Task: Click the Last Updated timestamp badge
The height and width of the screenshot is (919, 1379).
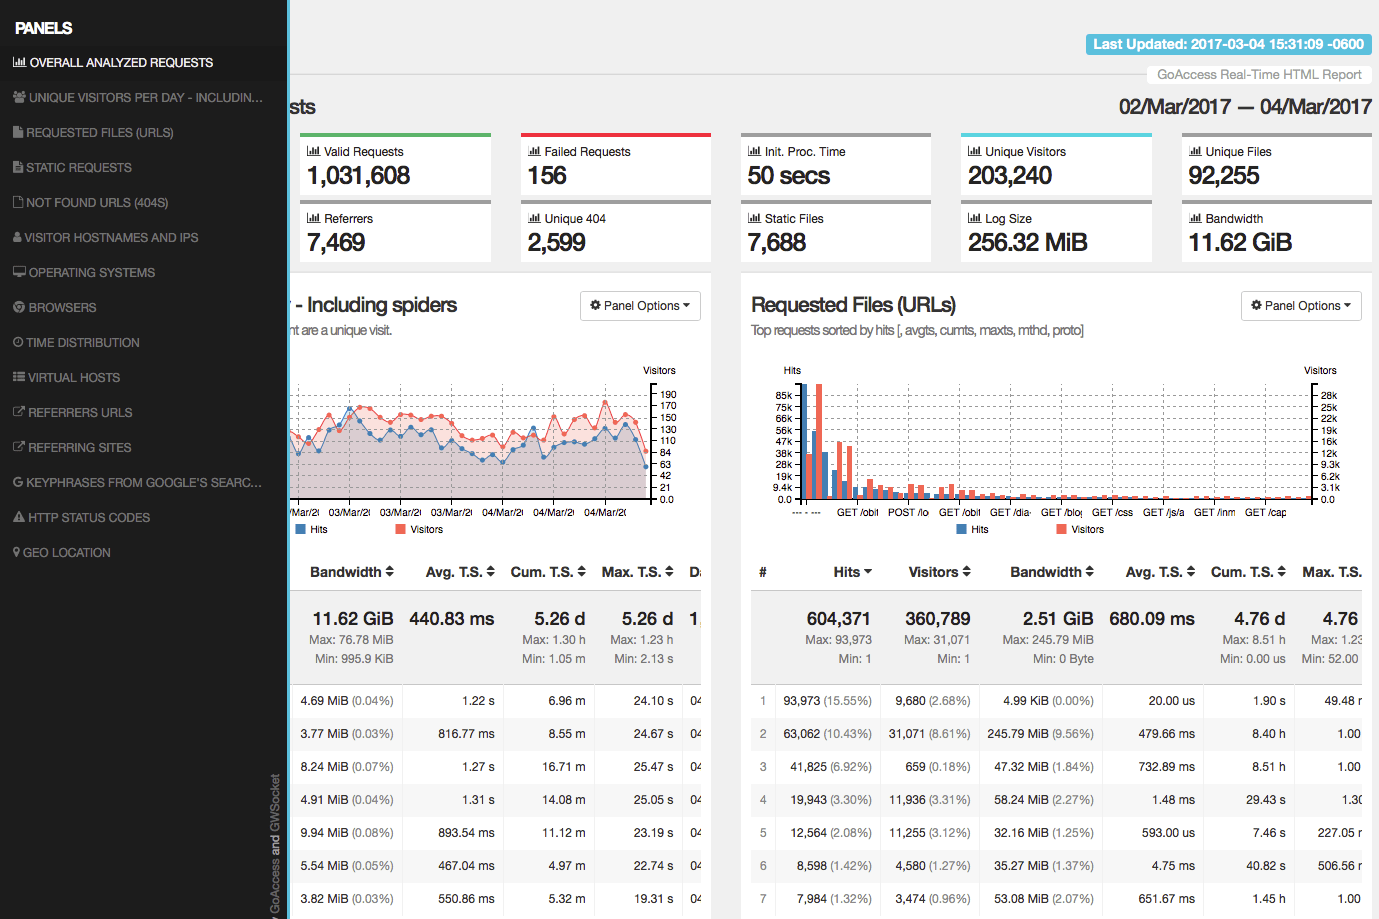Action: [1228, 44]
